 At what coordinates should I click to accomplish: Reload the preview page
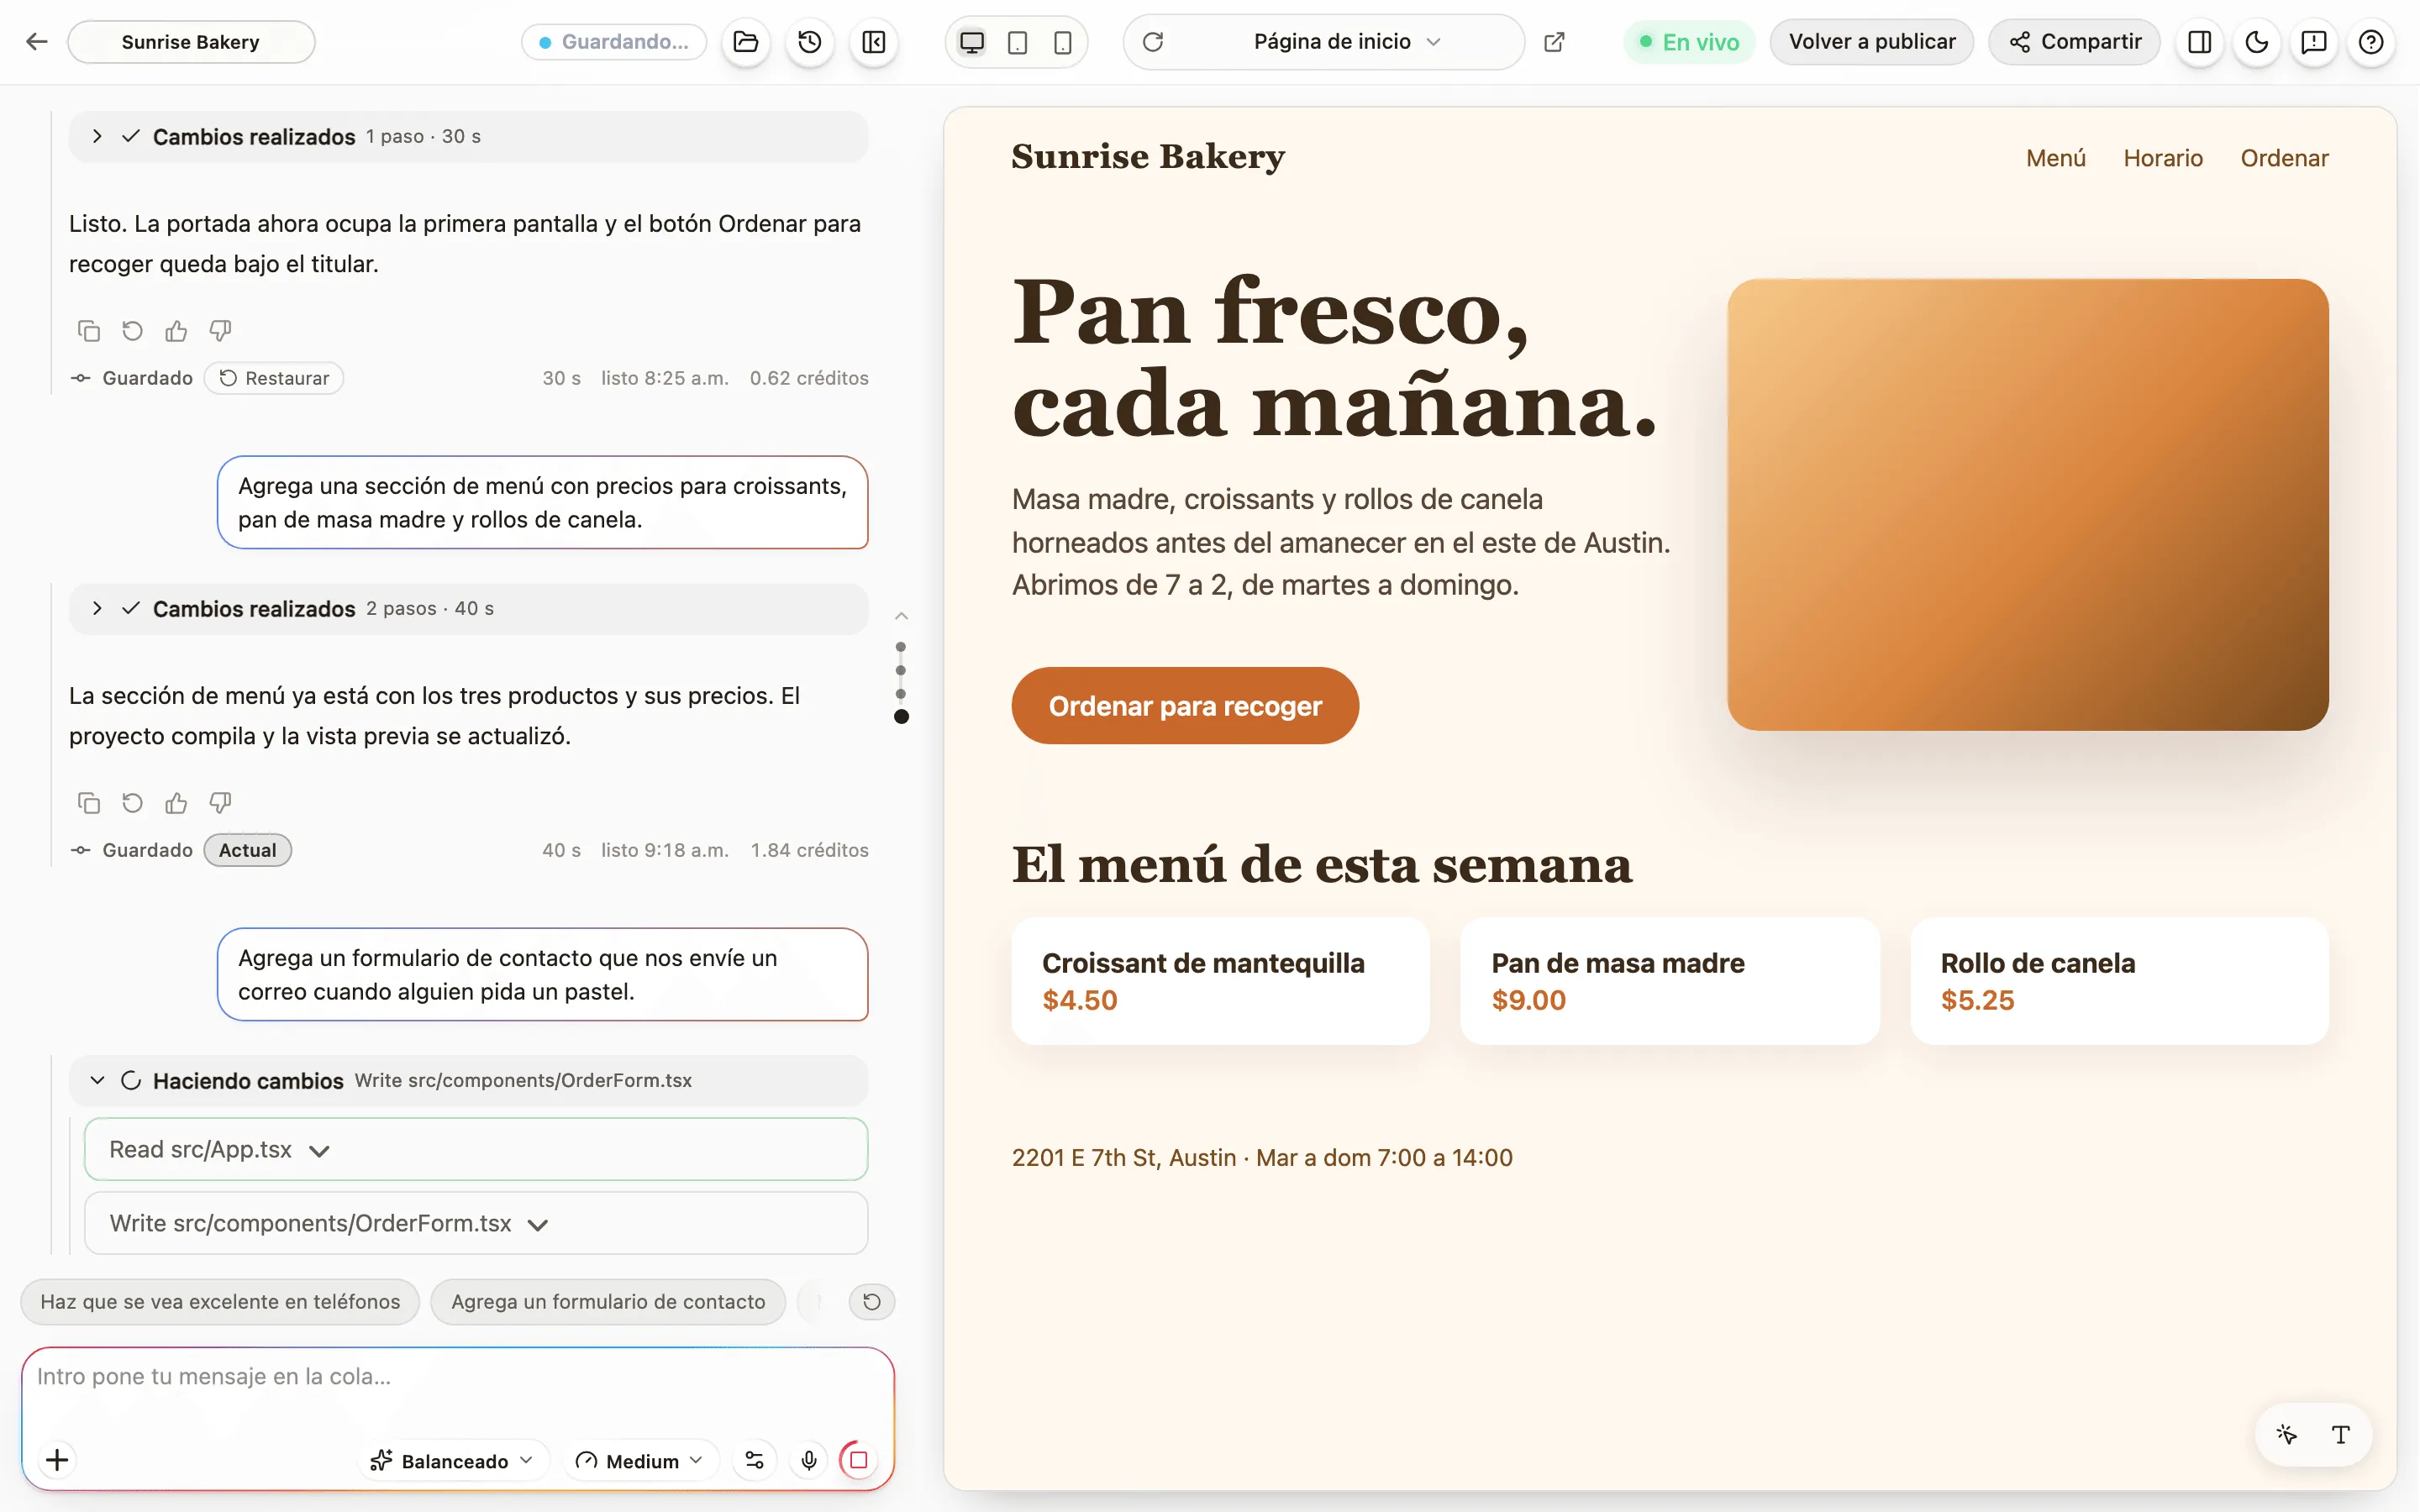1153,42
